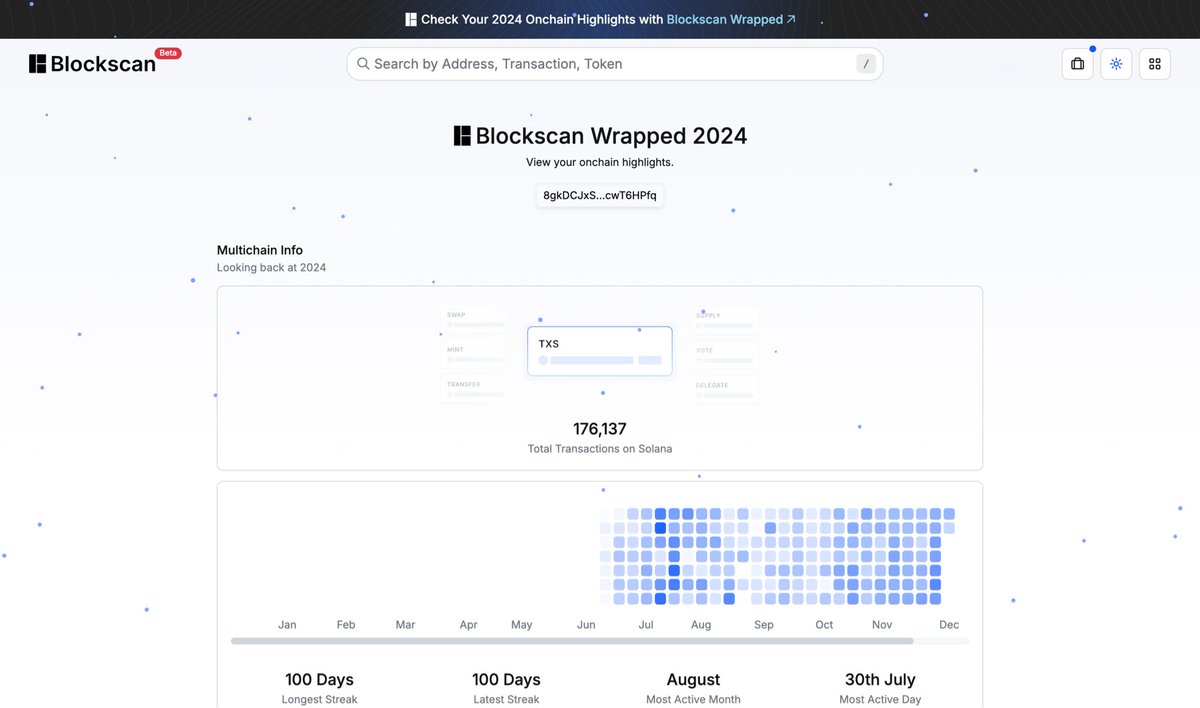Image resolution: width=1200 pixels, height=708 pixels.
Task: Click the SUPPLY mini card
Action: (x=724, y=320)
